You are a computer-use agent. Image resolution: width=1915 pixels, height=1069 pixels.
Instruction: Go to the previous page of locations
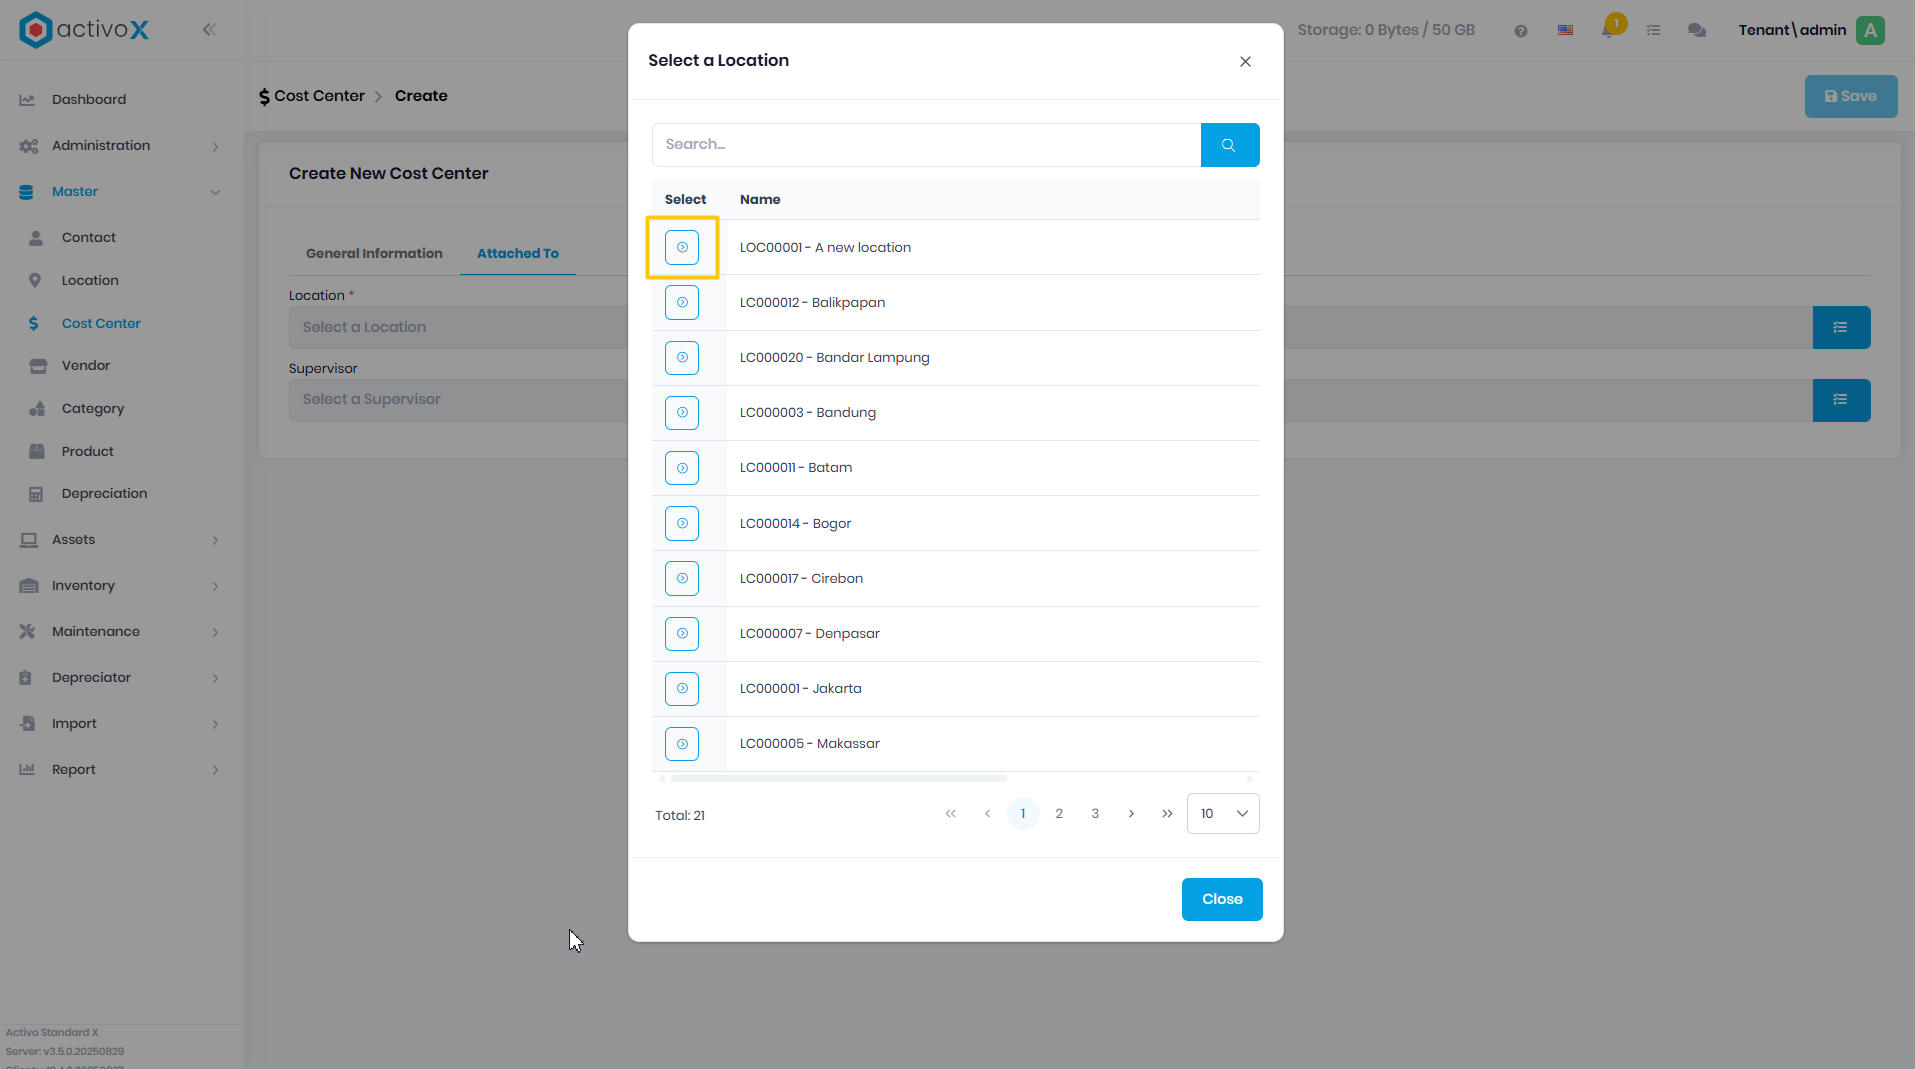coord(987,814)
